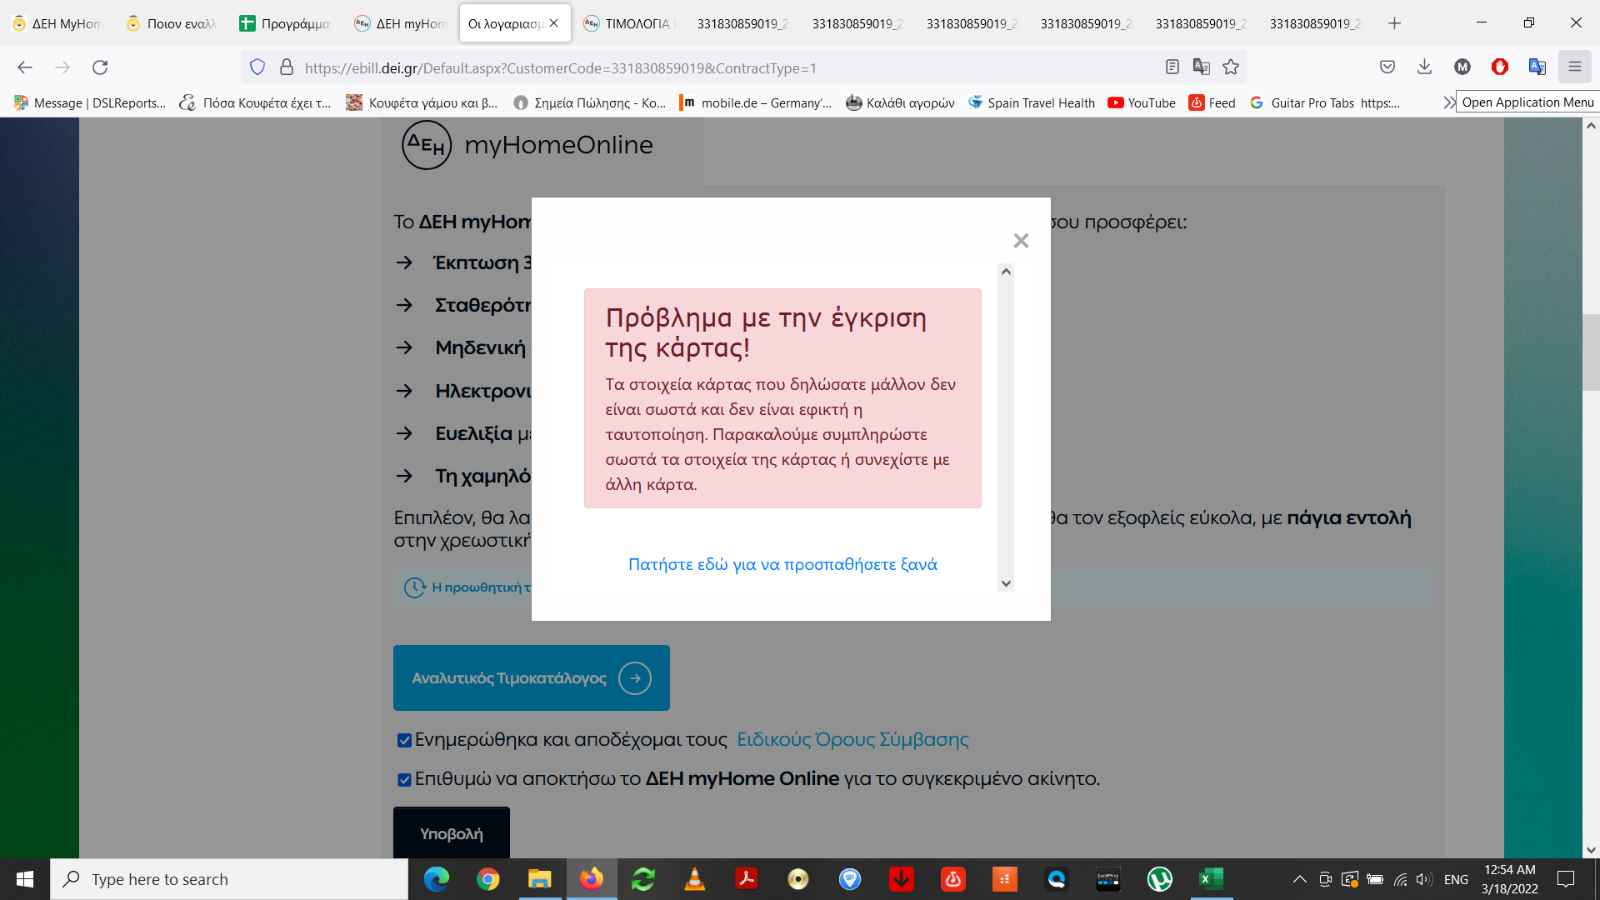Image resolution: width=1600 pixels, height=900 pixels.
Task: Switch to the ΤΙΜΟΛΟΓΙΑ tab
Action: click(x=630, y=23)
